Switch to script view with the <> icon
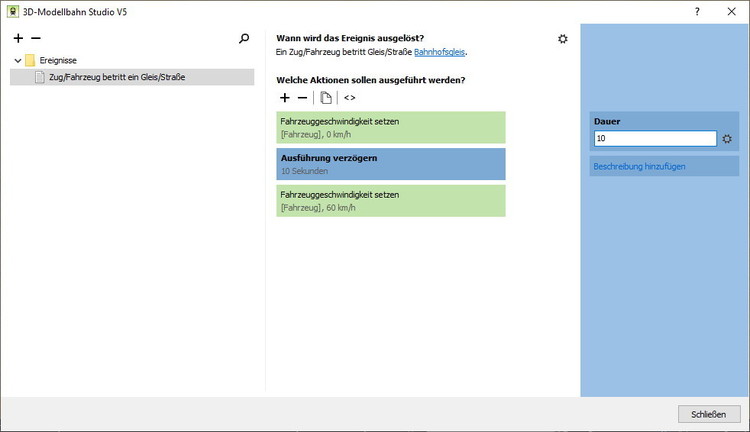This screenshot has width=750, height=432. pyautogui.click(x=349, y=98)
